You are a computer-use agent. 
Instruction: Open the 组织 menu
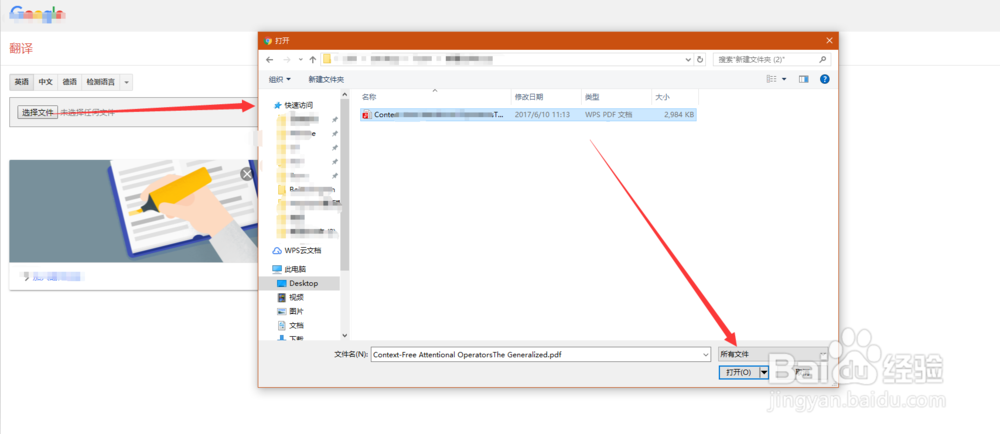coord(279,80)
